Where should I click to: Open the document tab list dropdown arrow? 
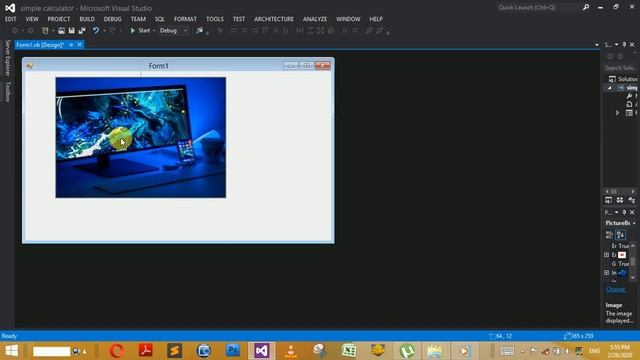tap(597, 45)
